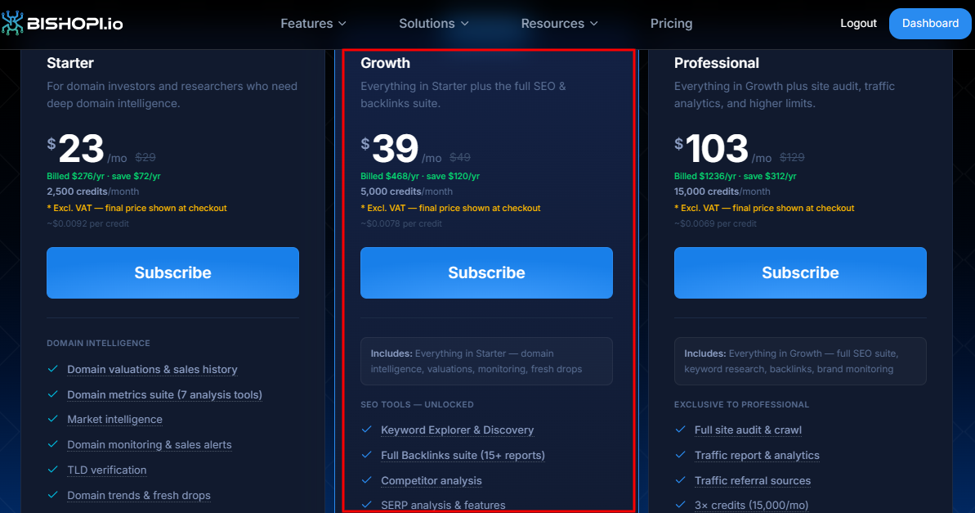
Task: Click checkmark icon beside TLD verification
Action: coord(53,469)
